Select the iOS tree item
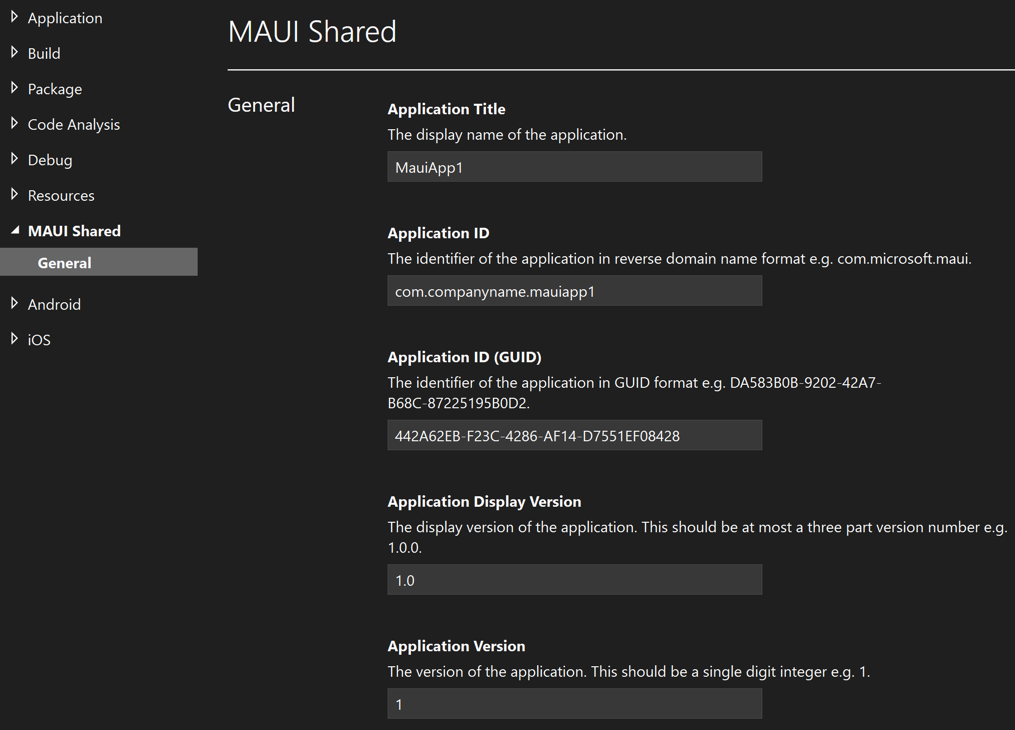1015x730 pixels. (38, 339)
